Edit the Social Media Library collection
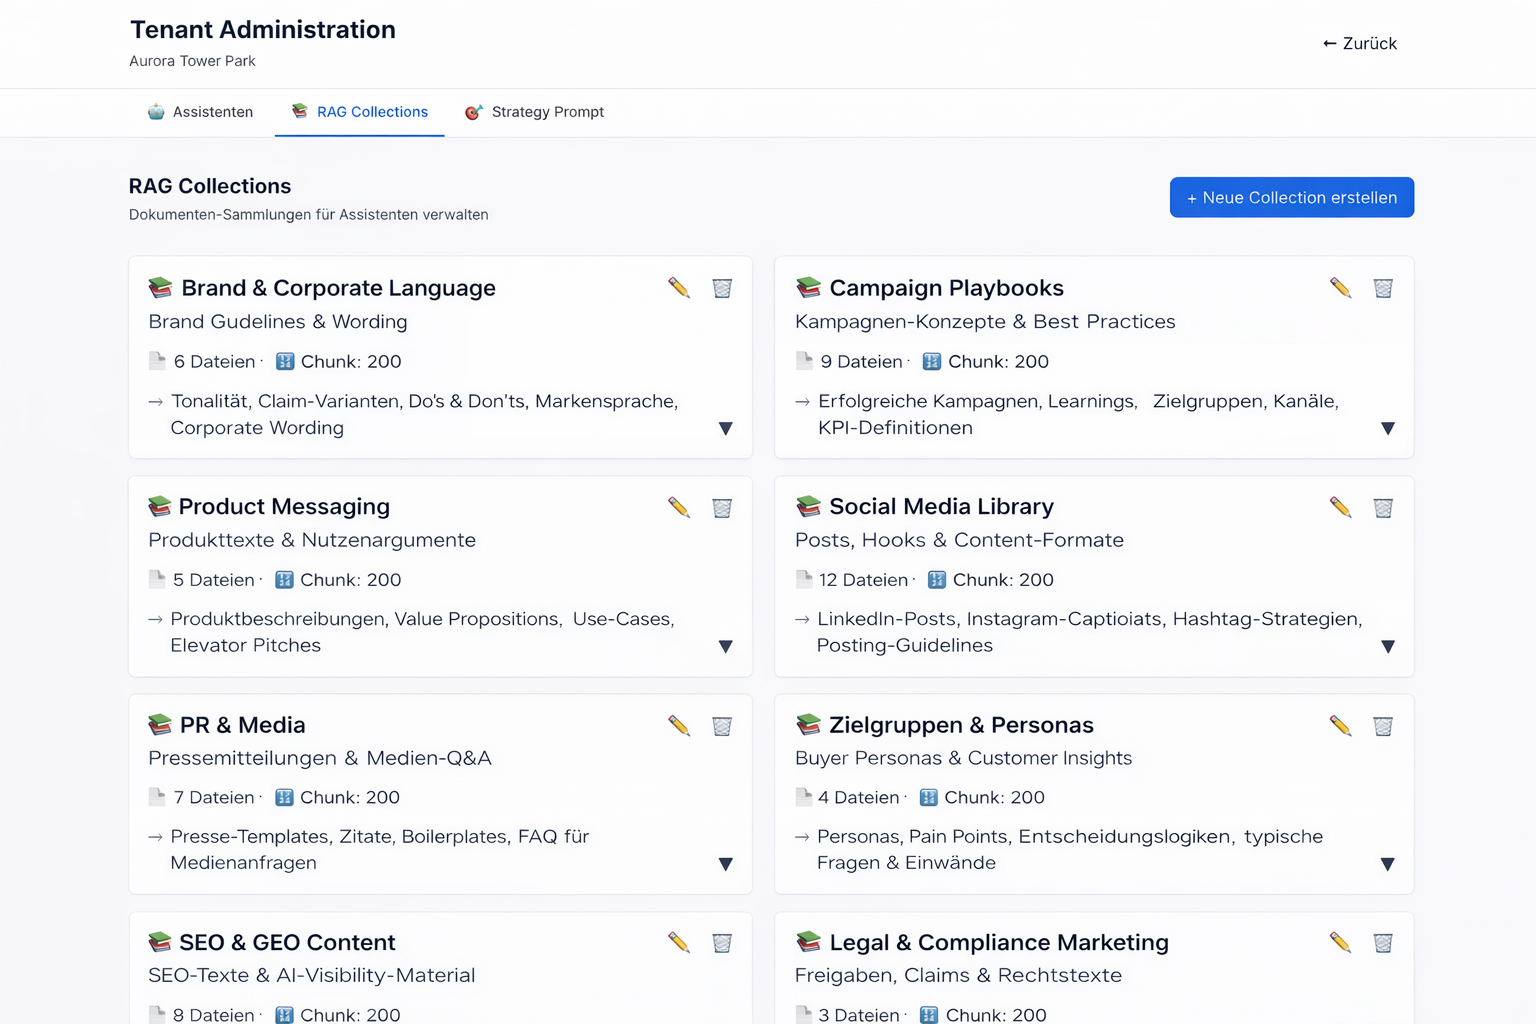The image size is (1536, 1024). (1340, 507)
